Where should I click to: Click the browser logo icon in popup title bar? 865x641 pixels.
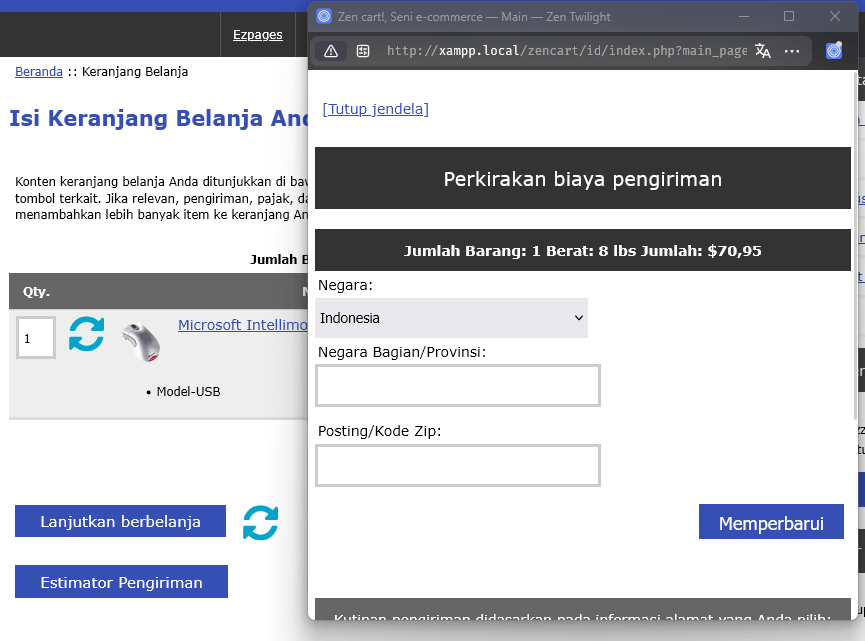[324, 17]
